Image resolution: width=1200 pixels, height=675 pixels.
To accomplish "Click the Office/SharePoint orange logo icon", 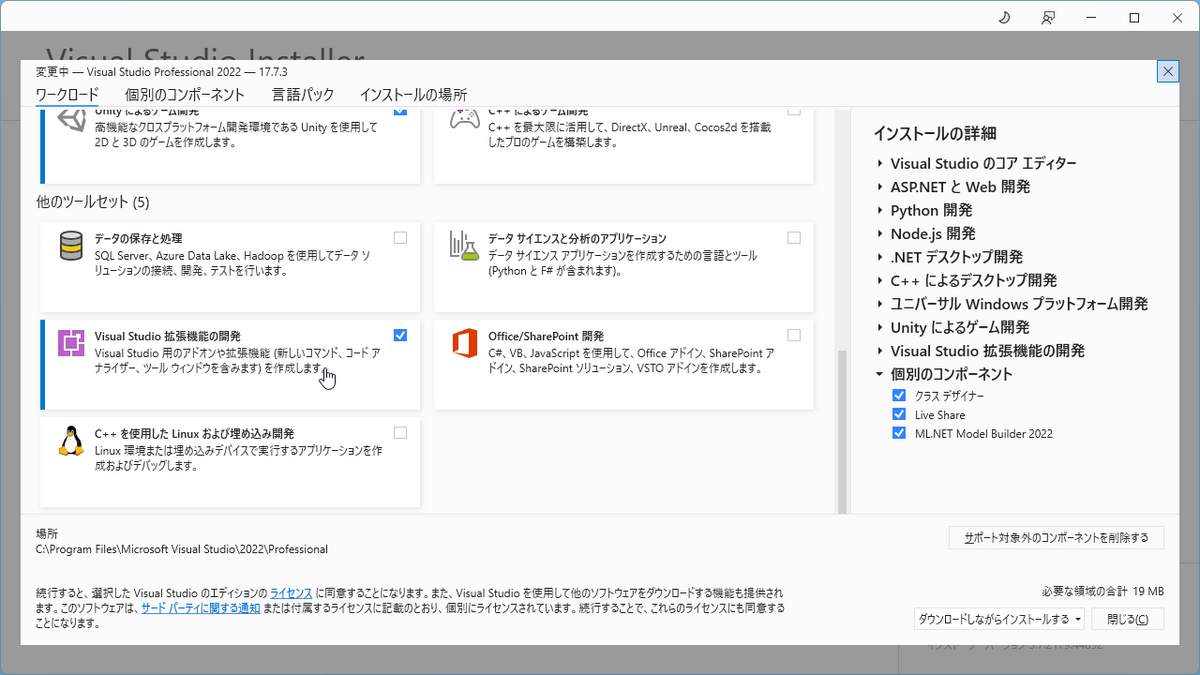I will tap(464, 343).
